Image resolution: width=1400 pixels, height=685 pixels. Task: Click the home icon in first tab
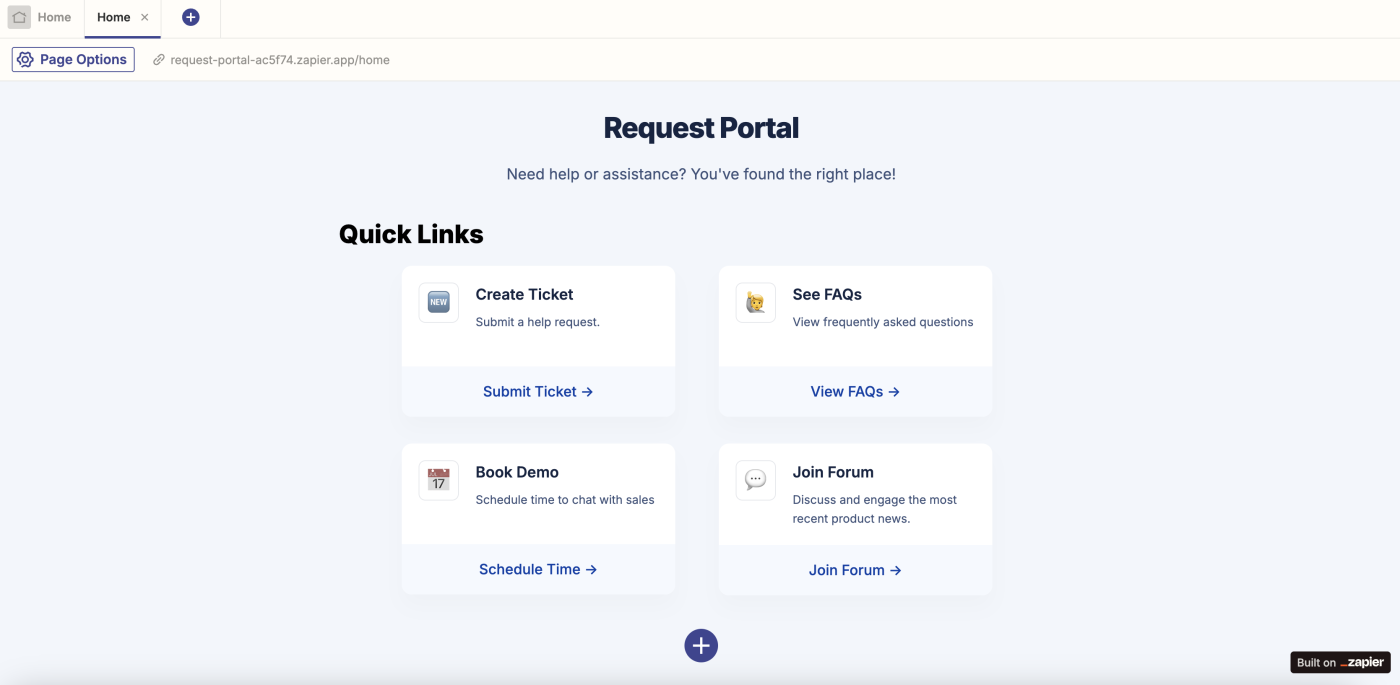[x=19, y=17]
